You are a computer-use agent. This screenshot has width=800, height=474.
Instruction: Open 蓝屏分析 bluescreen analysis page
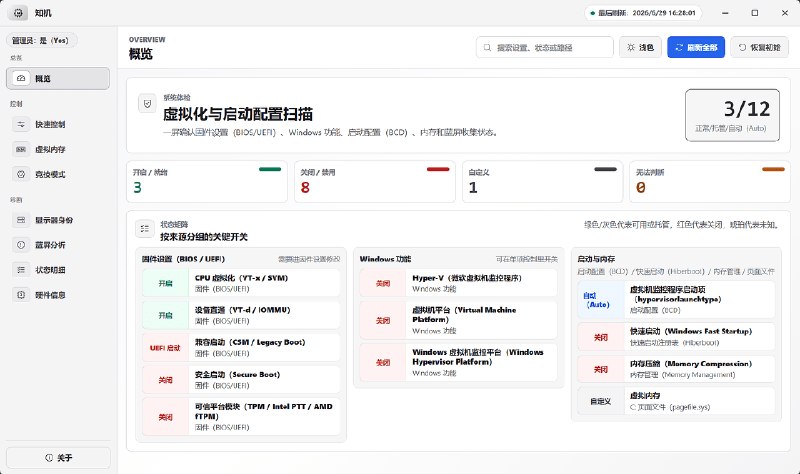(58, 245)
